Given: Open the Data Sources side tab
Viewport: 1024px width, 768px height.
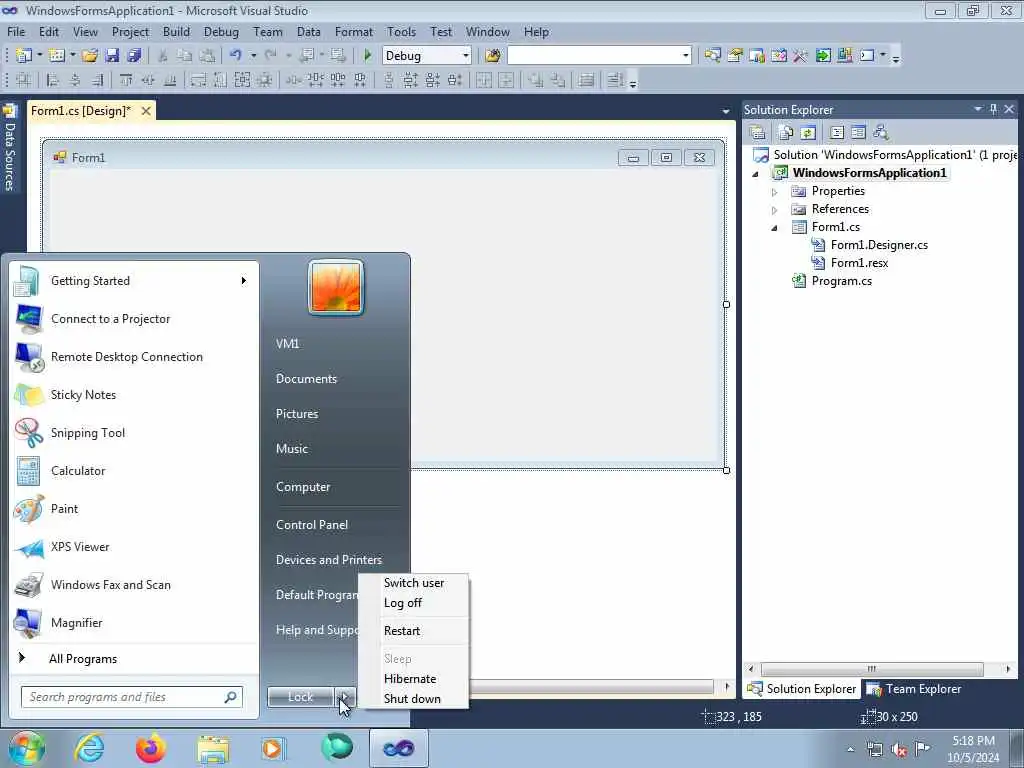Looking at the screenshot, I should (10, 149).
